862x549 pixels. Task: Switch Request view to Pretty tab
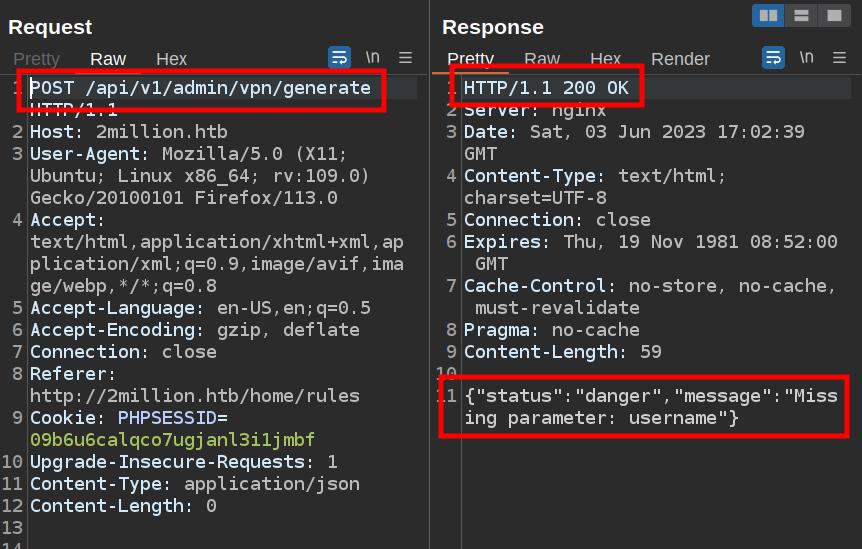click(x=36, y=59)
